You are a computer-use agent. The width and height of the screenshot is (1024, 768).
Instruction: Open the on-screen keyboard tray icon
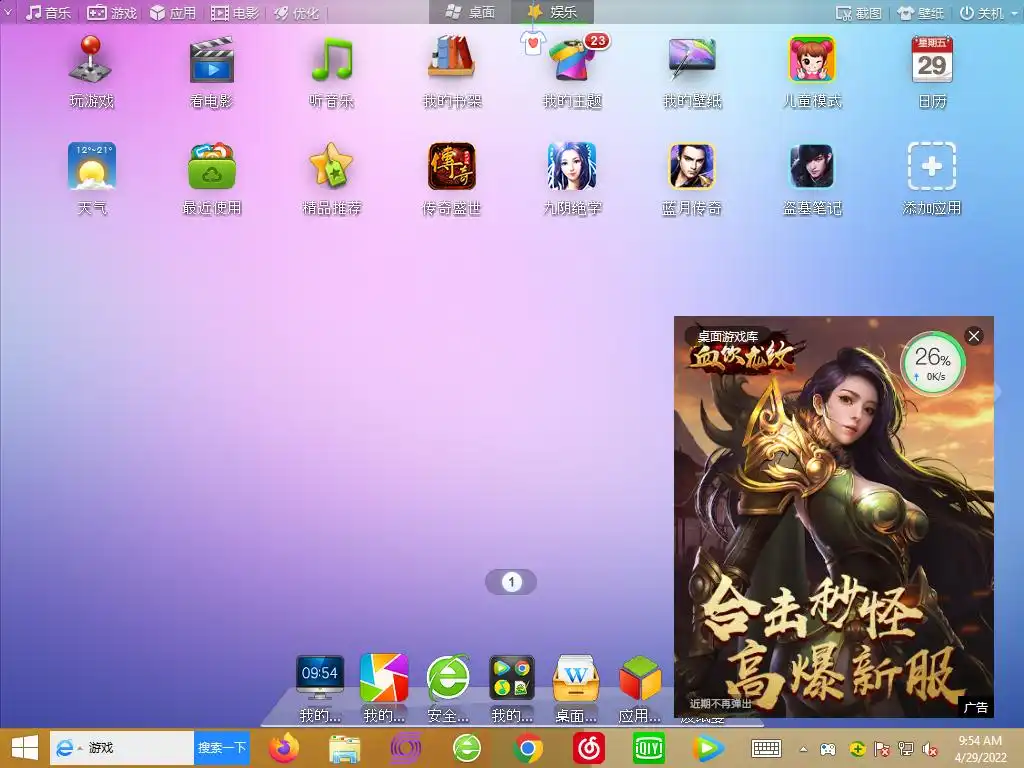click(765, 749)
